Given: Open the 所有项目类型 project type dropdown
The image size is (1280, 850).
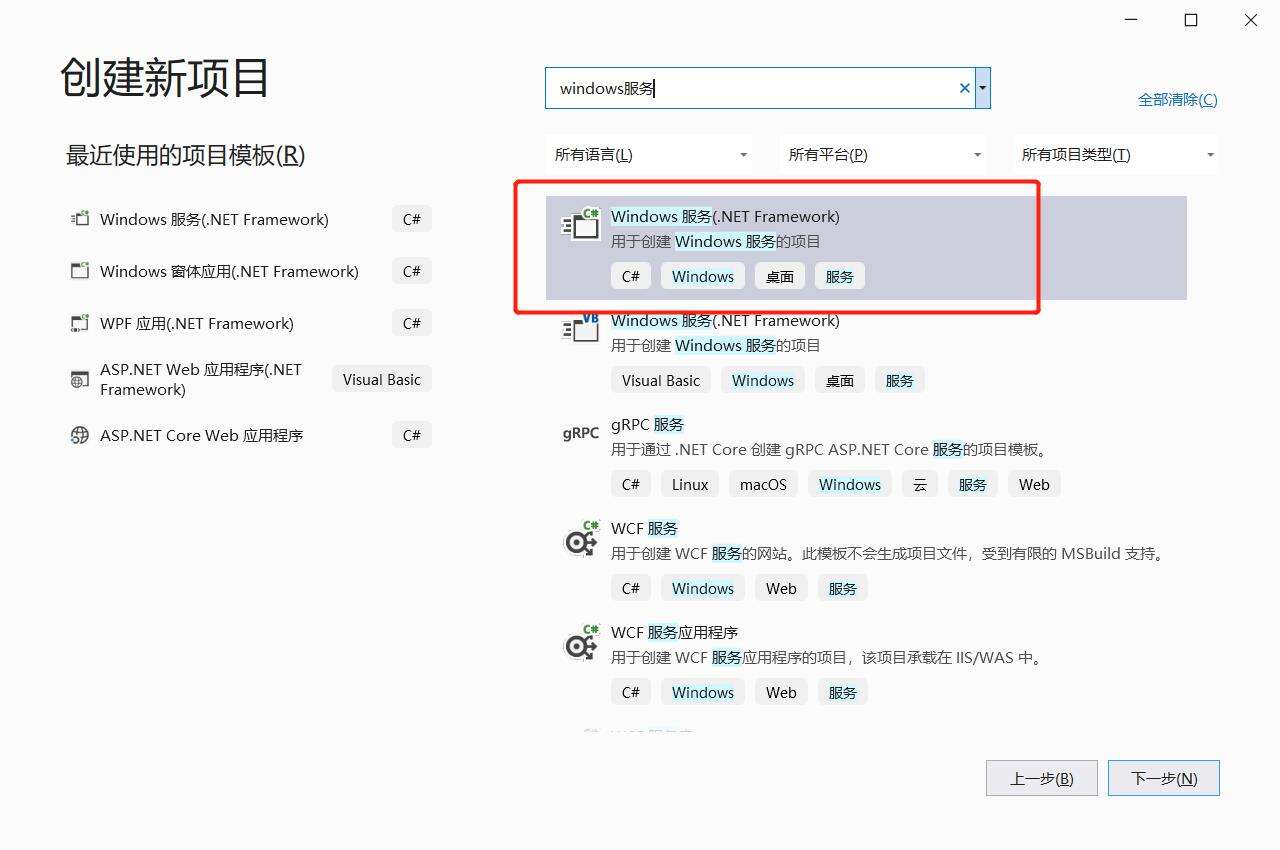Looking at the screenshot, I should pos(1117,155).
